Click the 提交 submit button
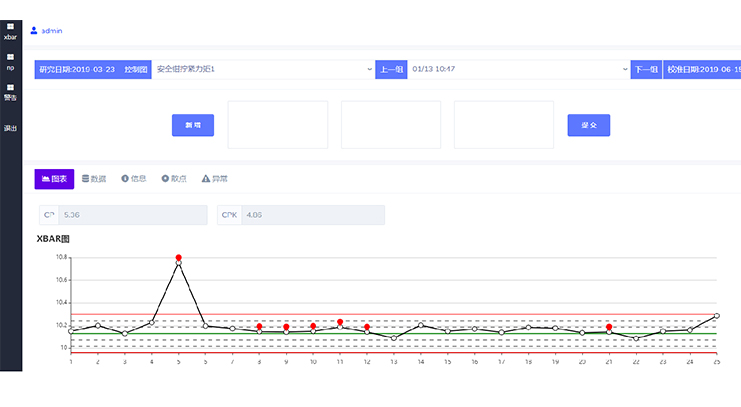The width and height of the screenshot is (741, 407). click(588, 125)
